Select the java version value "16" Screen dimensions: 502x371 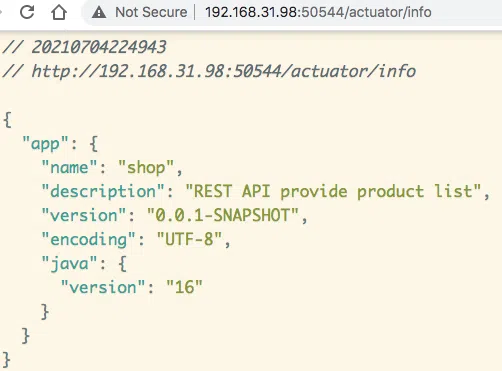click(x=184, y=287)
